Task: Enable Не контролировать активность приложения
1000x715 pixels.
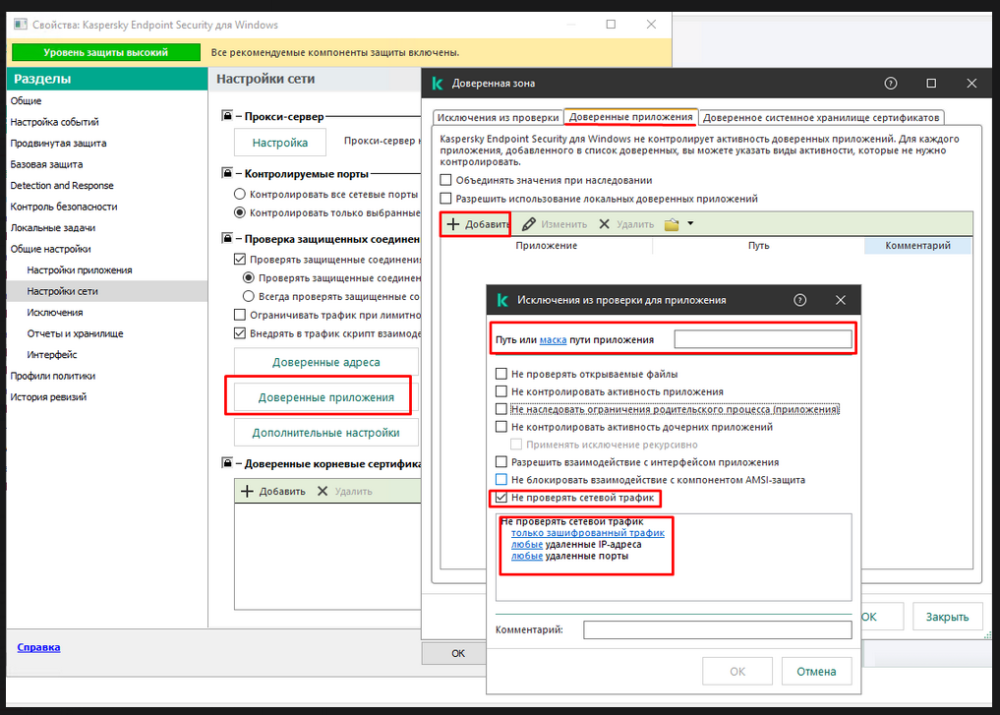Action: (501, 392)
